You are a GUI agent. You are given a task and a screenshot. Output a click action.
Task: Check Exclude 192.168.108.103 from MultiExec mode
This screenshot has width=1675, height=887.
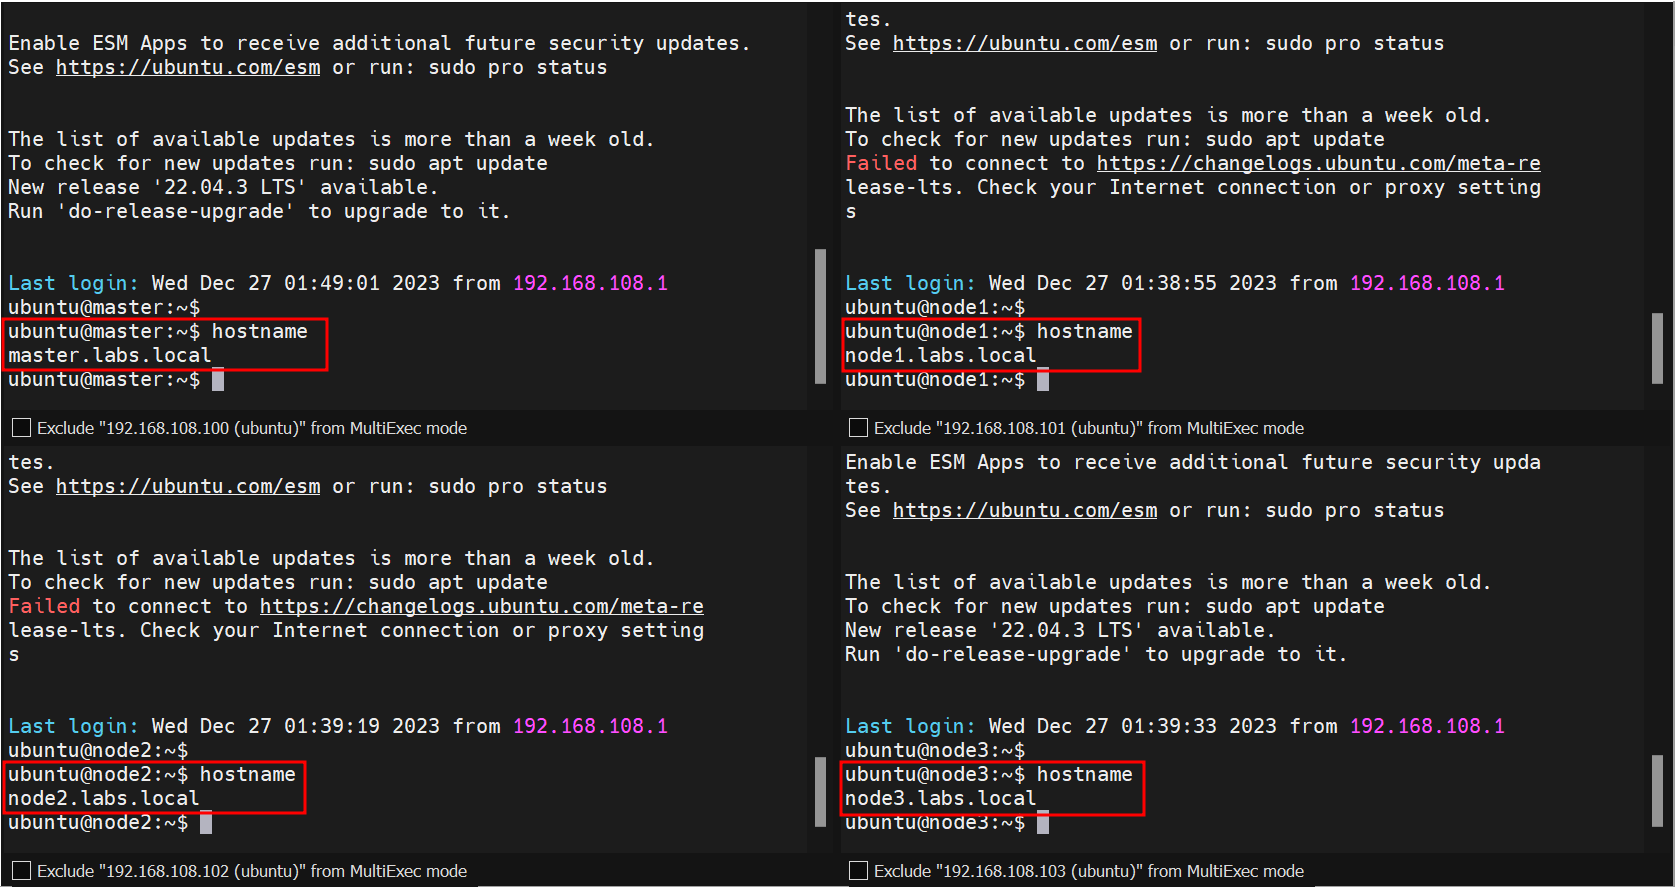pyautogui.click(x=858, y=871)
